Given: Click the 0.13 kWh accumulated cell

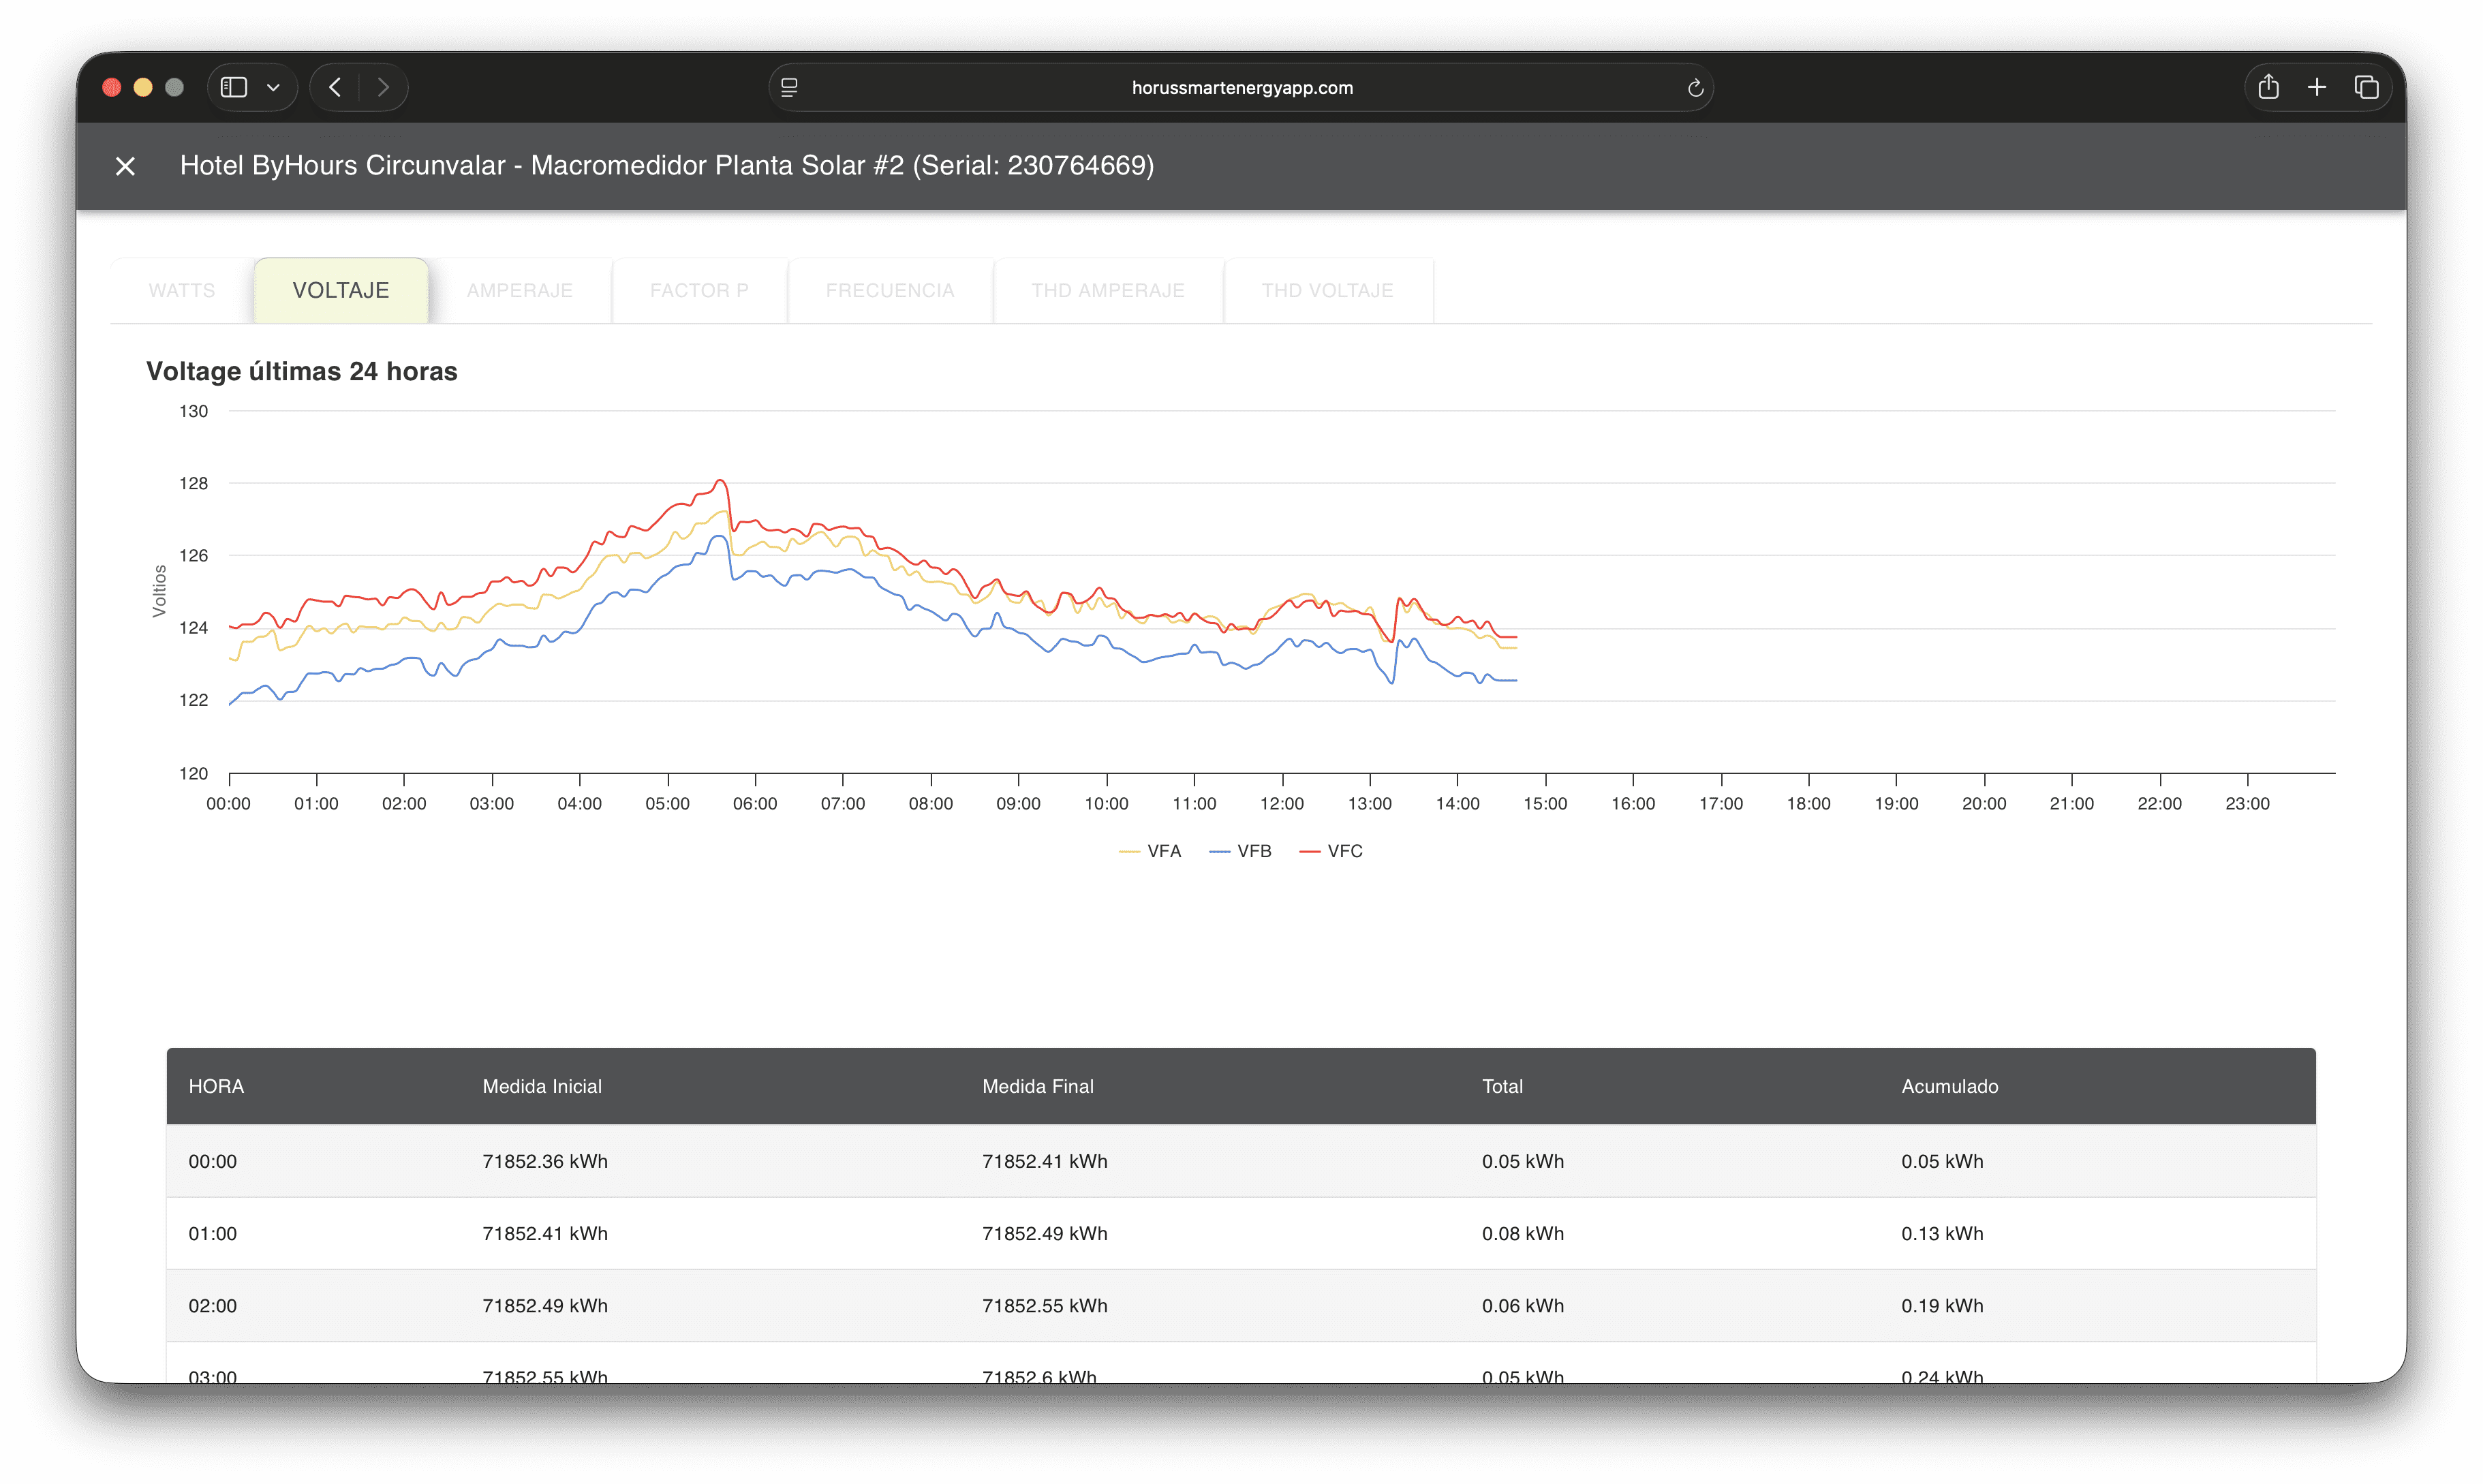Looking at the screenshot, I should (1942, 1234).
